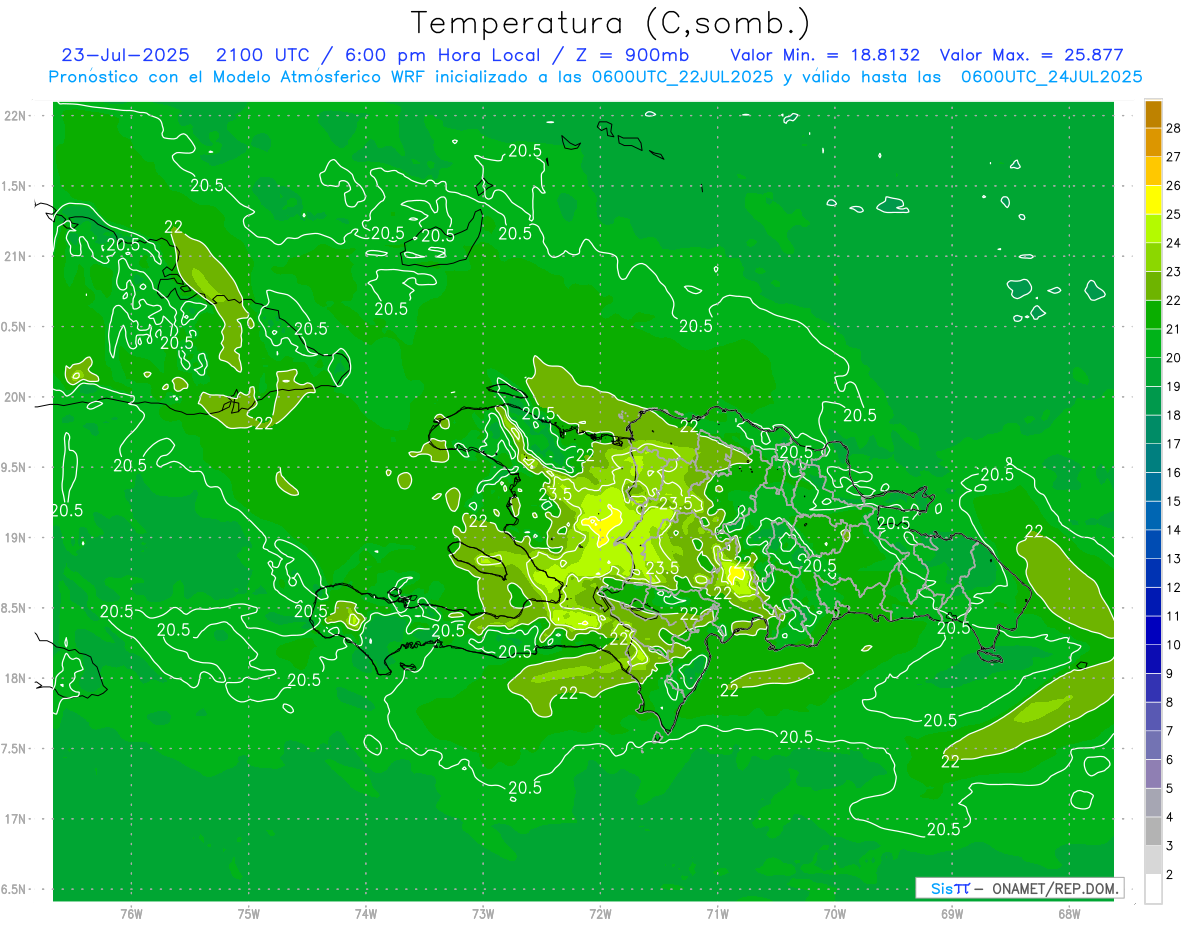The height and width of the screenshot is (927, 1200).
Task: Click the '76W' longitude label
Action: click(x=131, y=913)
